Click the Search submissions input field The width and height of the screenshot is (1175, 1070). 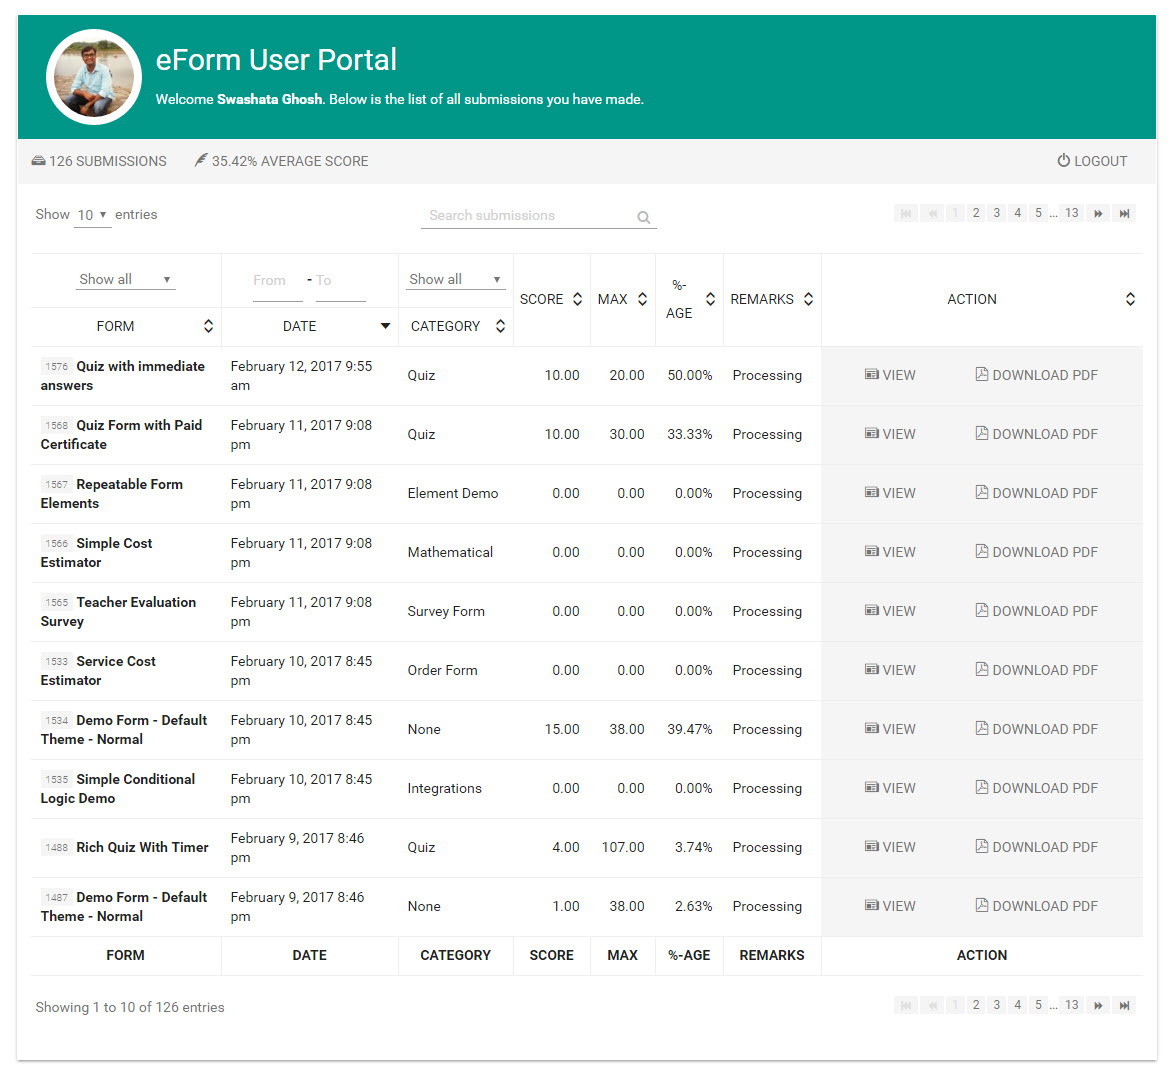click(530, 216)
